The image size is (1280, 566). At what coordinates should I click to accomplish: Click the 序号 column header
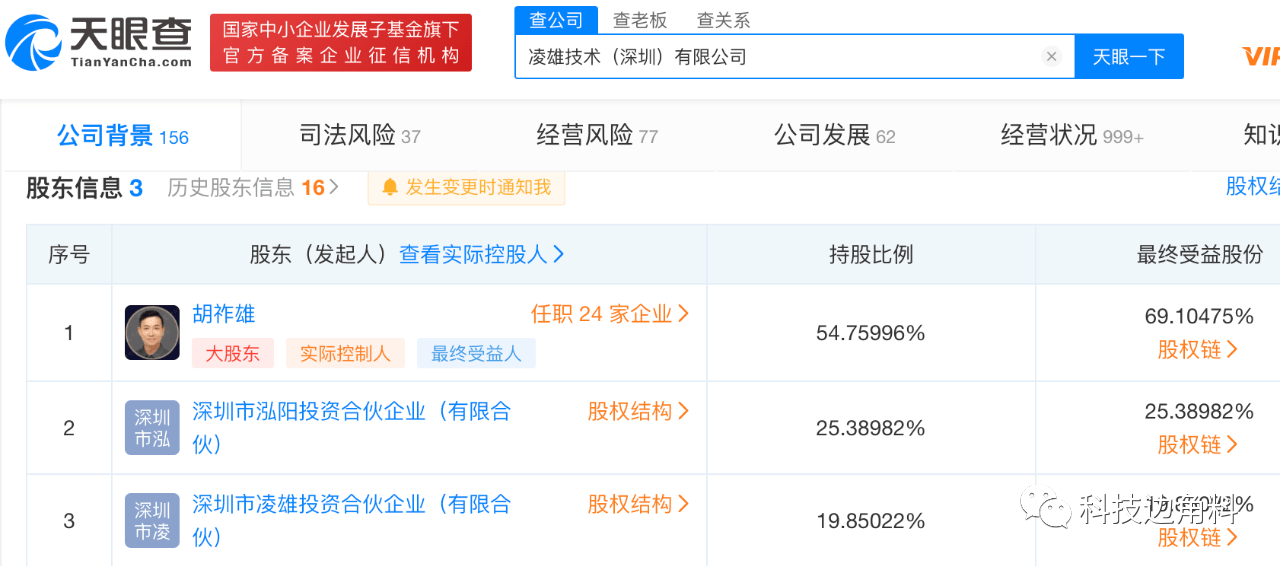tap(69, 255)
